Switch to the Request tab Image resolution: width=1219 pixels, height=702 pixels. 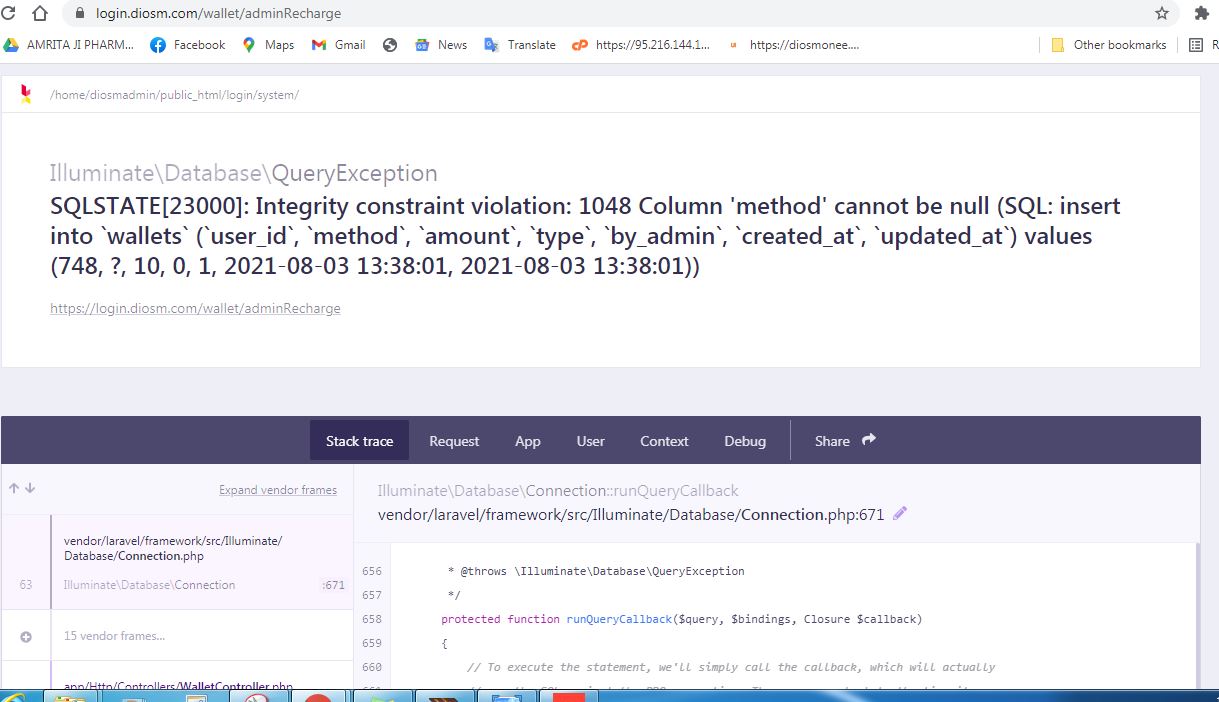(454, 441)
